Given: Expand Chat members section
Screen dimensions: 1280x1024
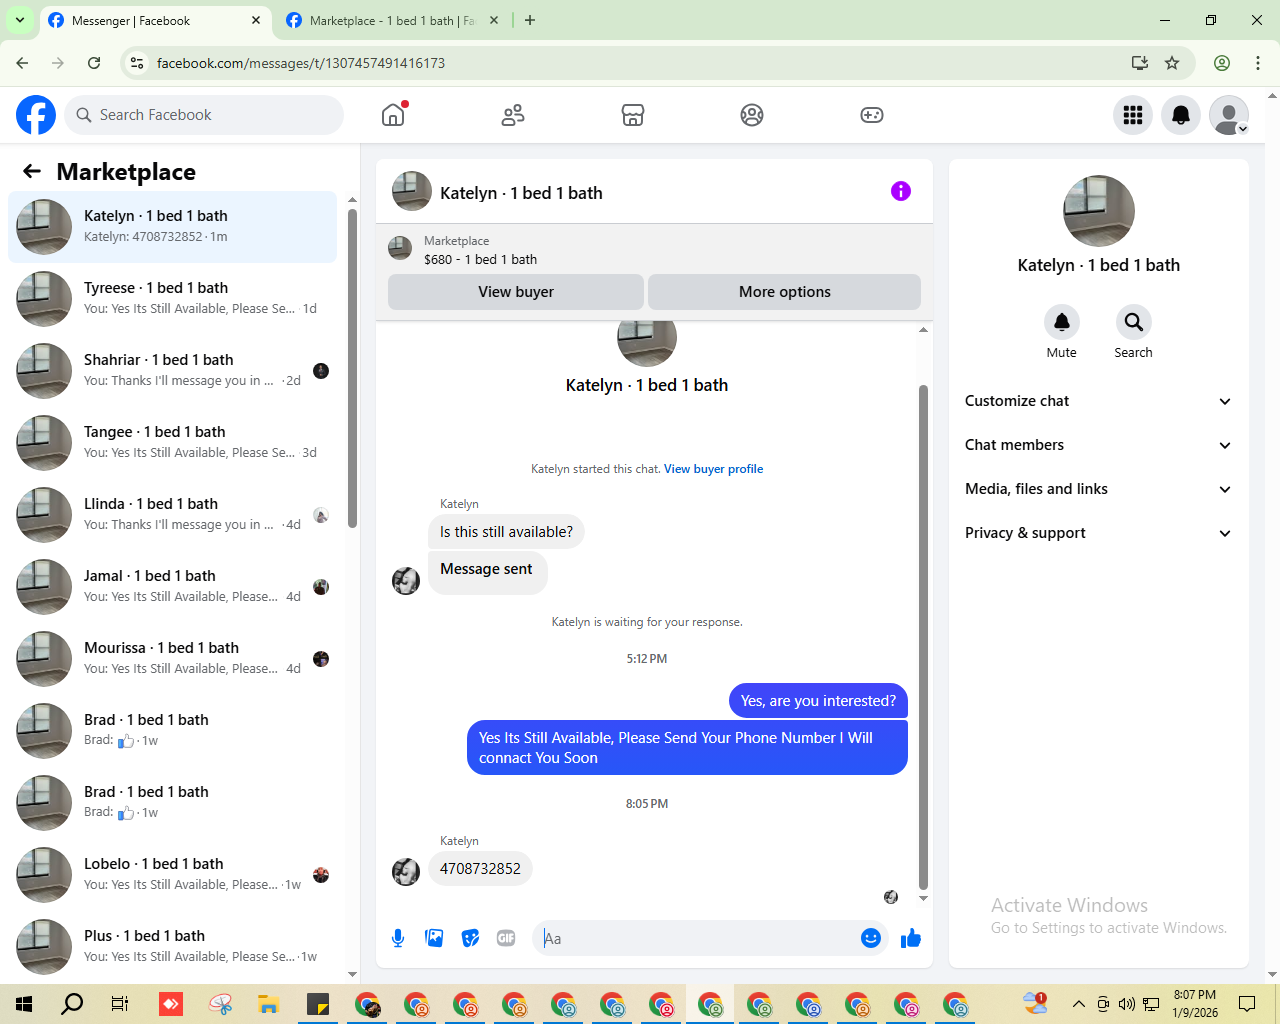Looking at the screenshot, I should point(1098,445).
